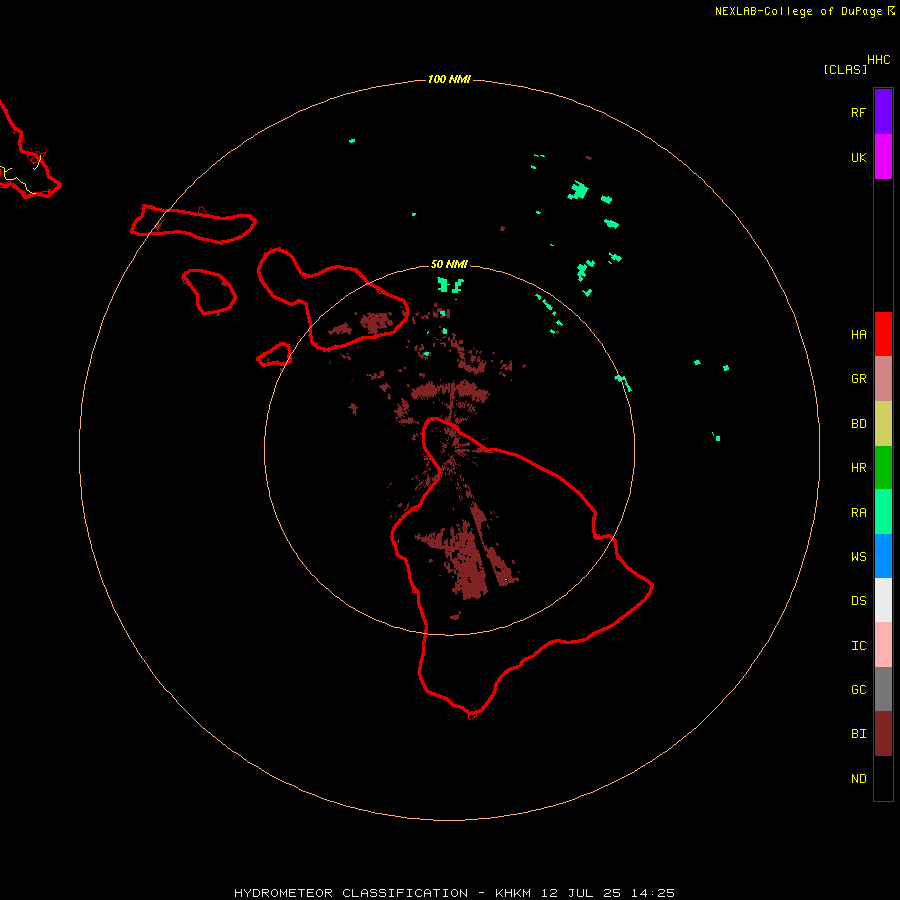Click the 100 NMI range ring label
The width and height of the screenshot is (900, 900).
pyautogui.click(x=449, y=79)
